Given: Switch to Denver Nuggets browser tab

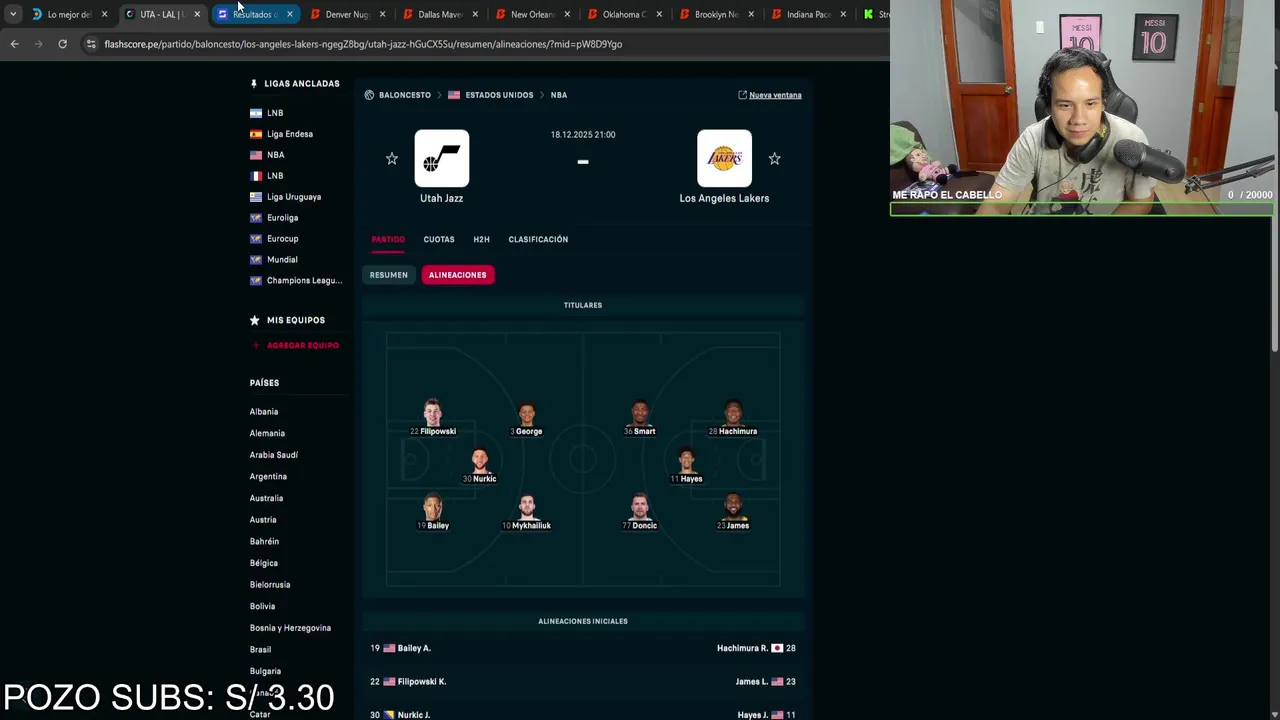Looking at the screenshot, I should click(347, 14).
